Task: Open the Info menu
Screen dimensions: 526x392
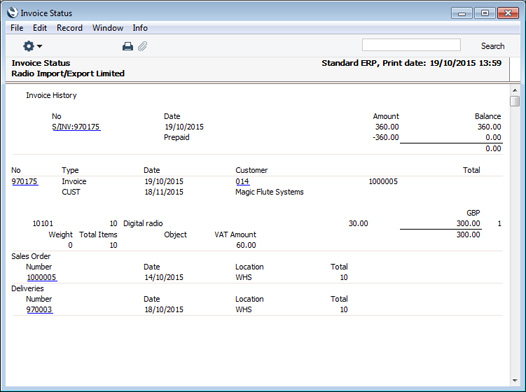Action: click(x=140, y=28)
